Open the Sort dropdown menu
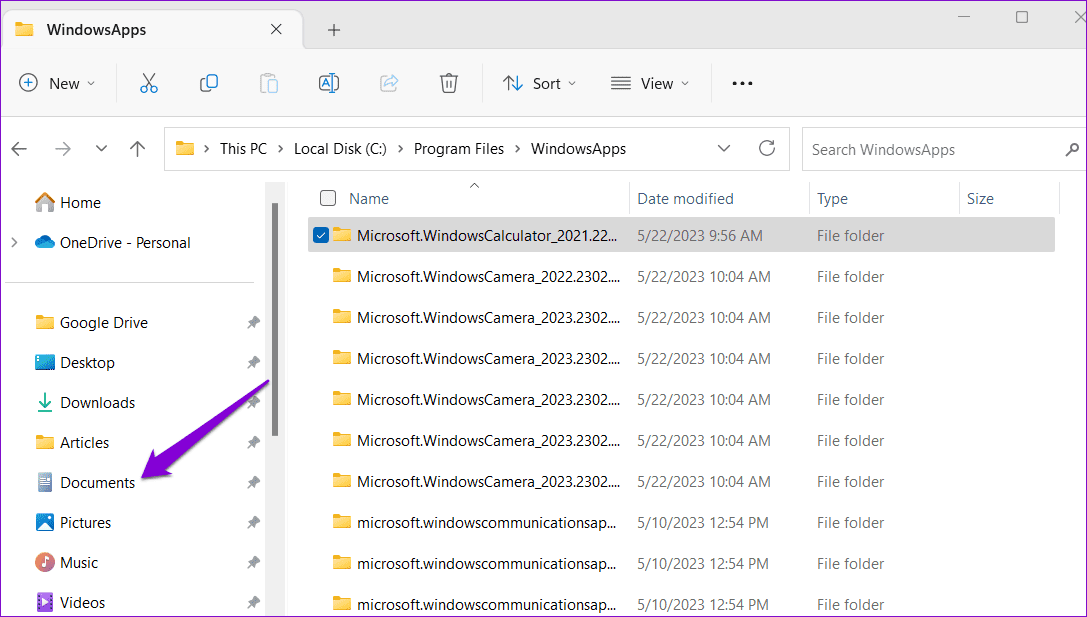The image size is (1087, 617). coord(539,83)
